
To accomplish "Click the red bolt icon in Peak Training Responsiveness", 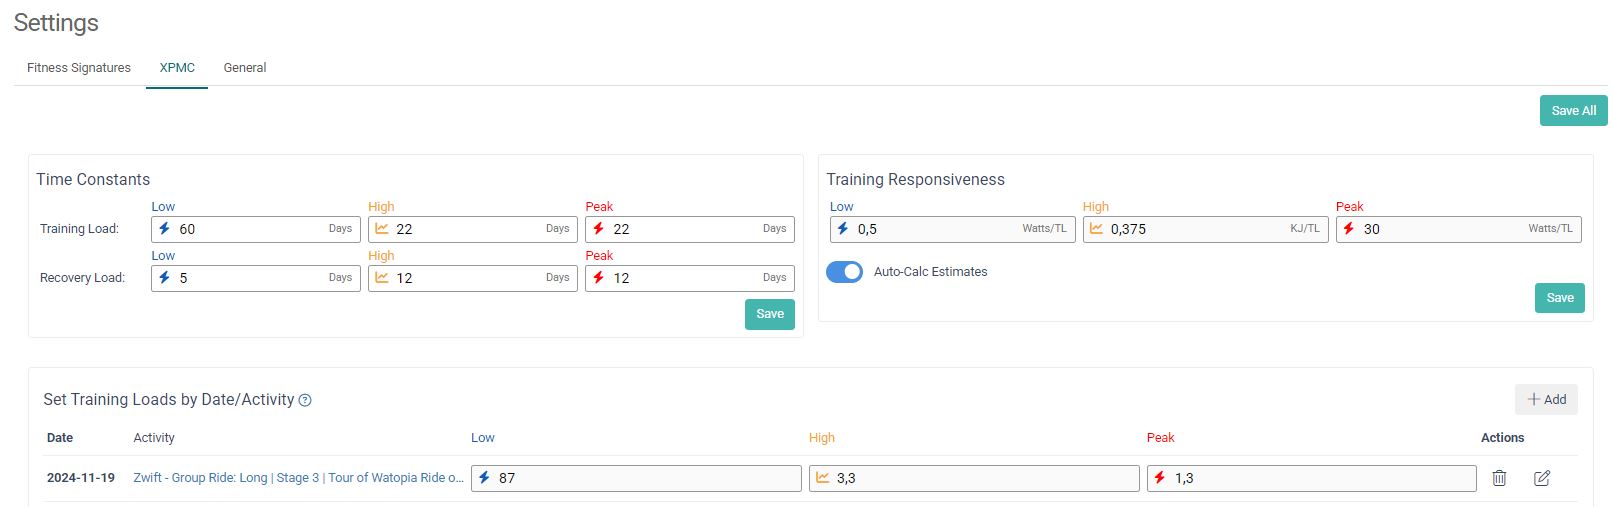I will (x=1349, y=229).
